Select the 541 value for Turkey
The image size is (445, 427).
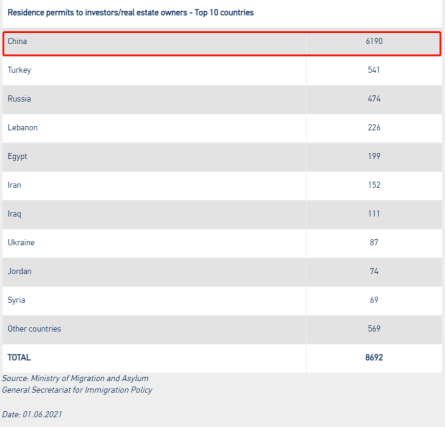coord(374,70)
